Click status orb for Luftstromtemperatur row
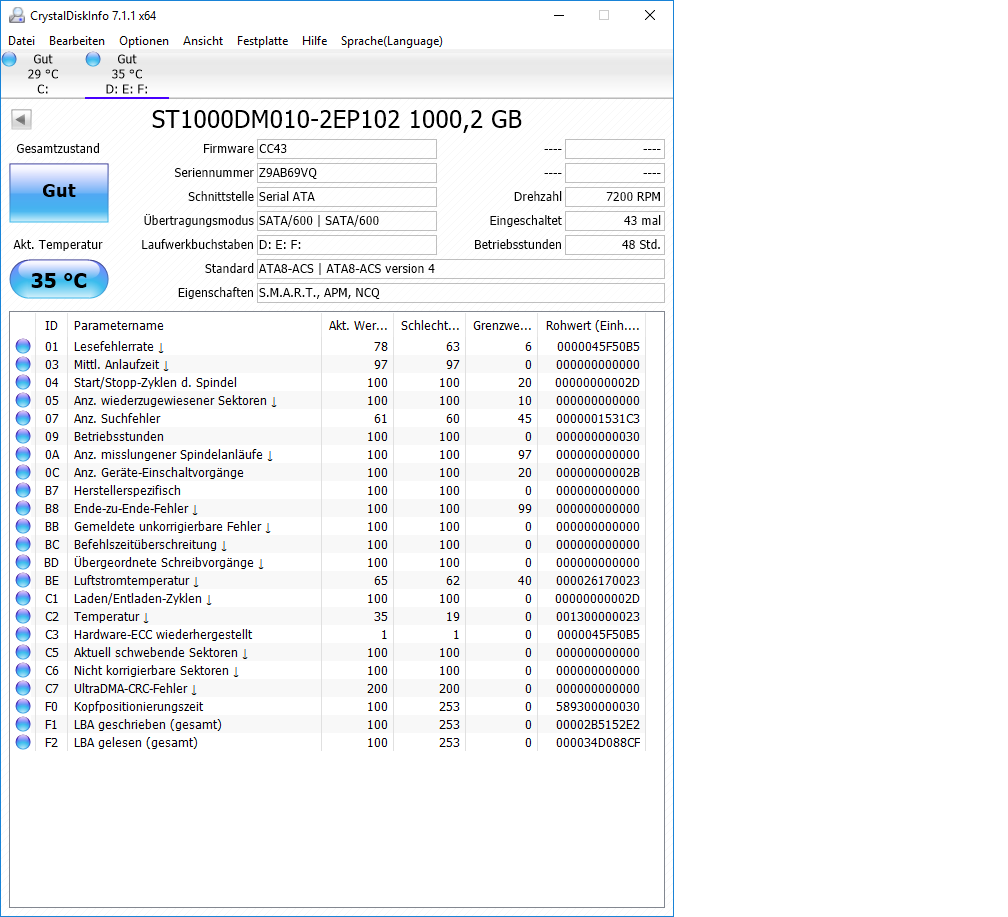Viewport: 1008px width, 917px height. (23, 580)
